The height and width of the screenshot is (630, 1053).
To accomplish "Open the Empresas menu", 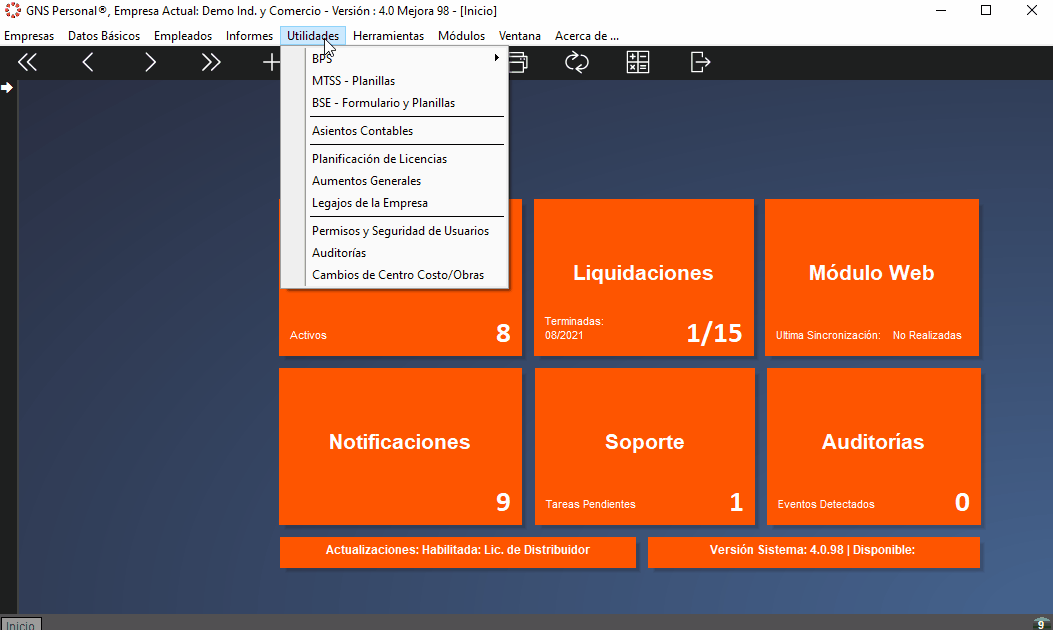I will coord(29,36).
